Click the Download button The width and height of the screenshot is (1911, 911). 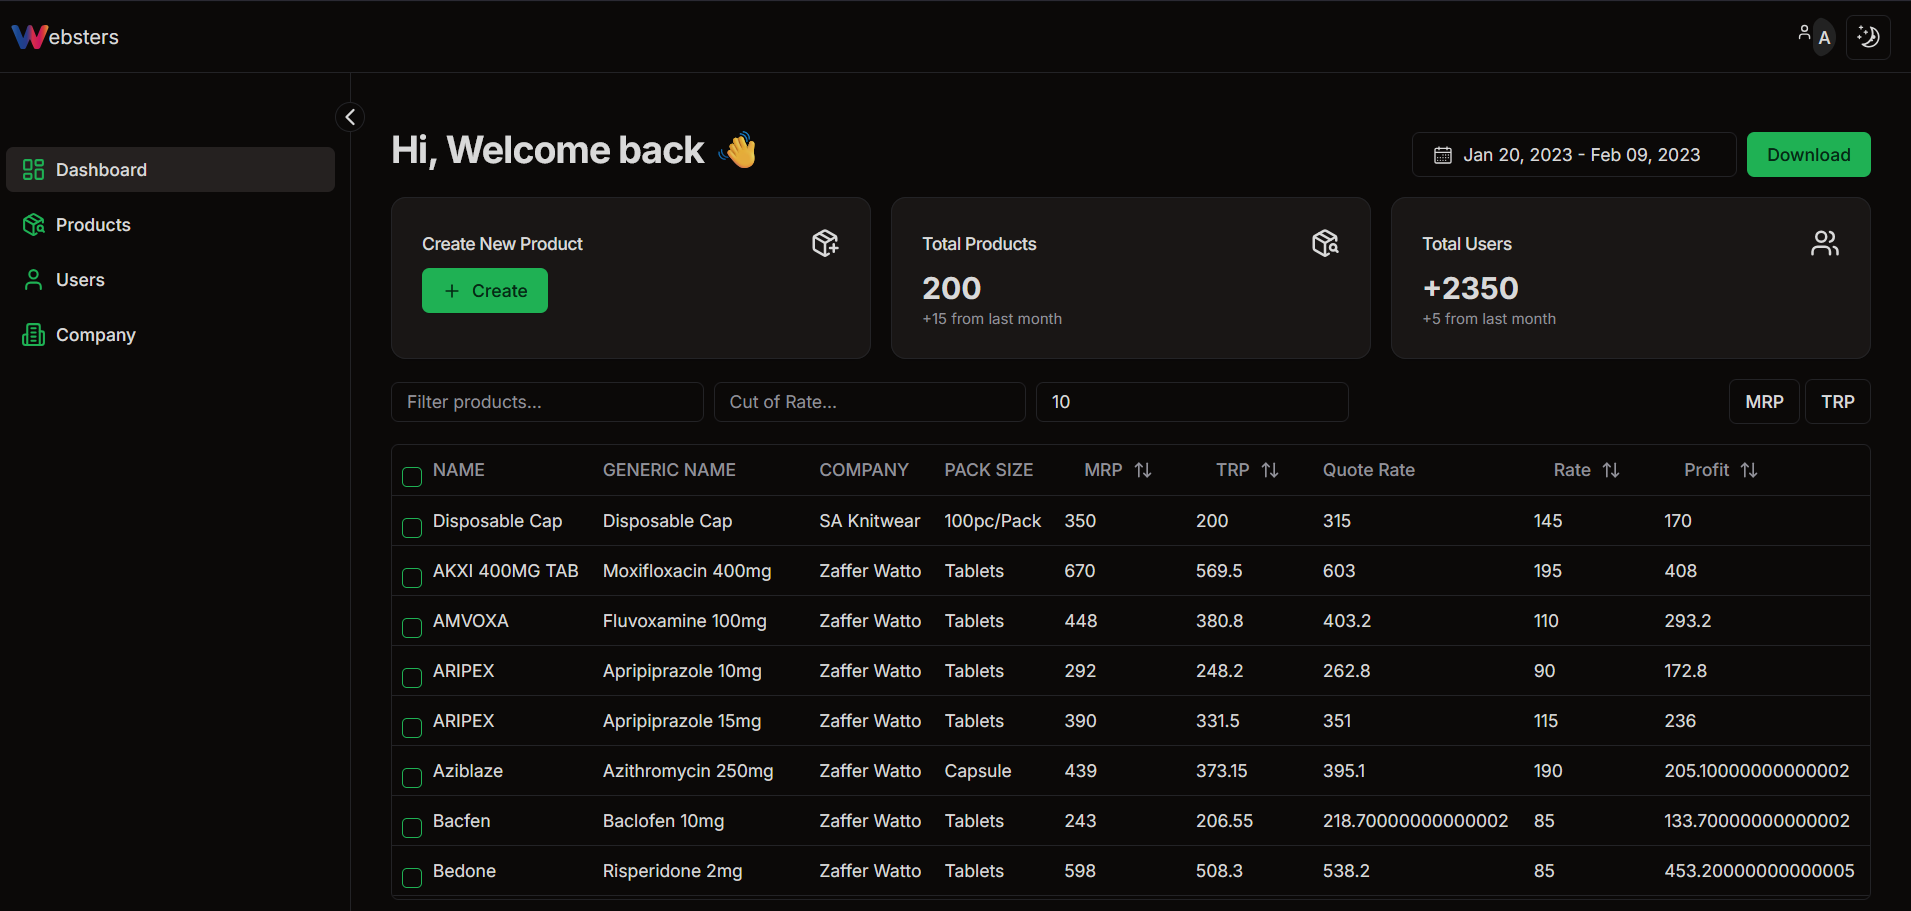tap(1808, 155)
